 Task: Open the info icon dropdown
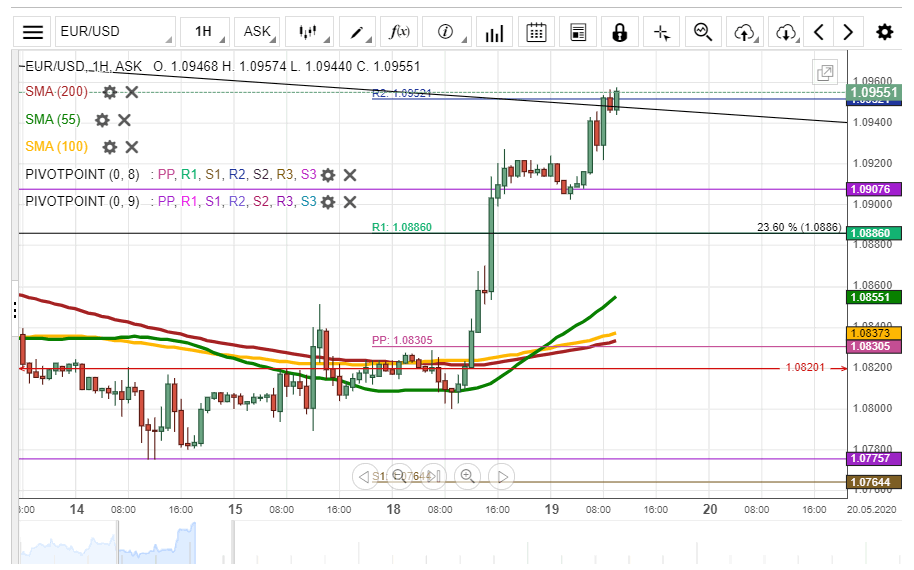446,31
